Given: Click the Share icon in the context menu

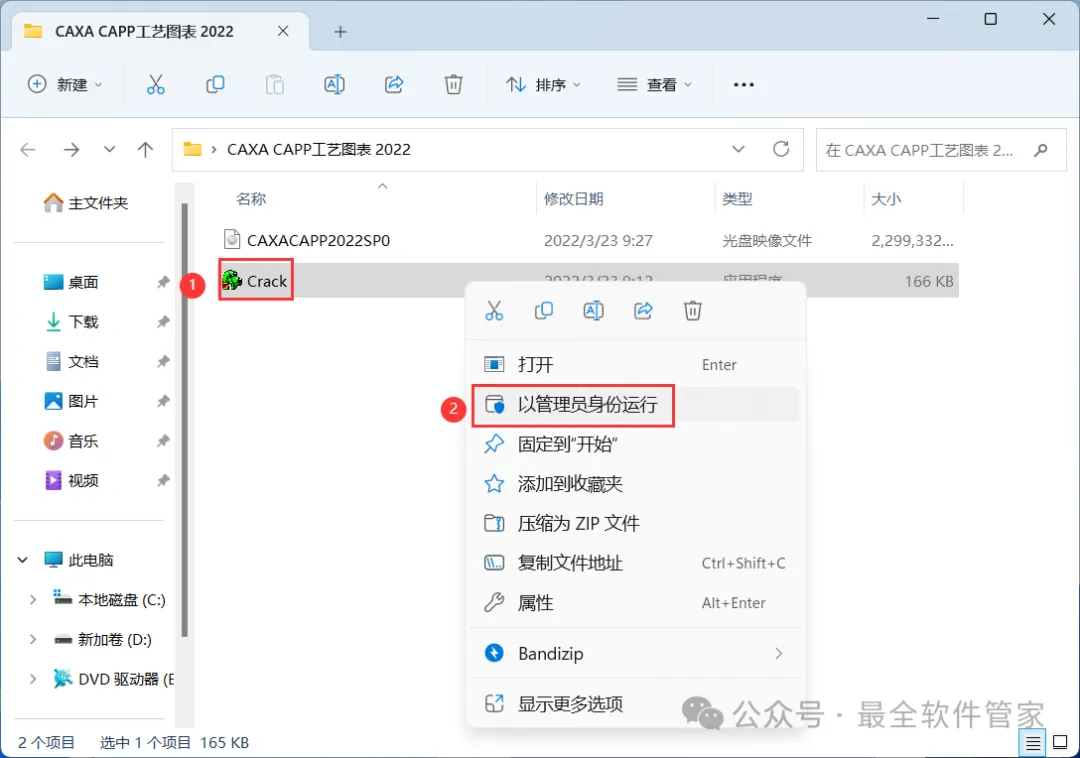Looking at the screenshot, I should [x=643, y=310].
